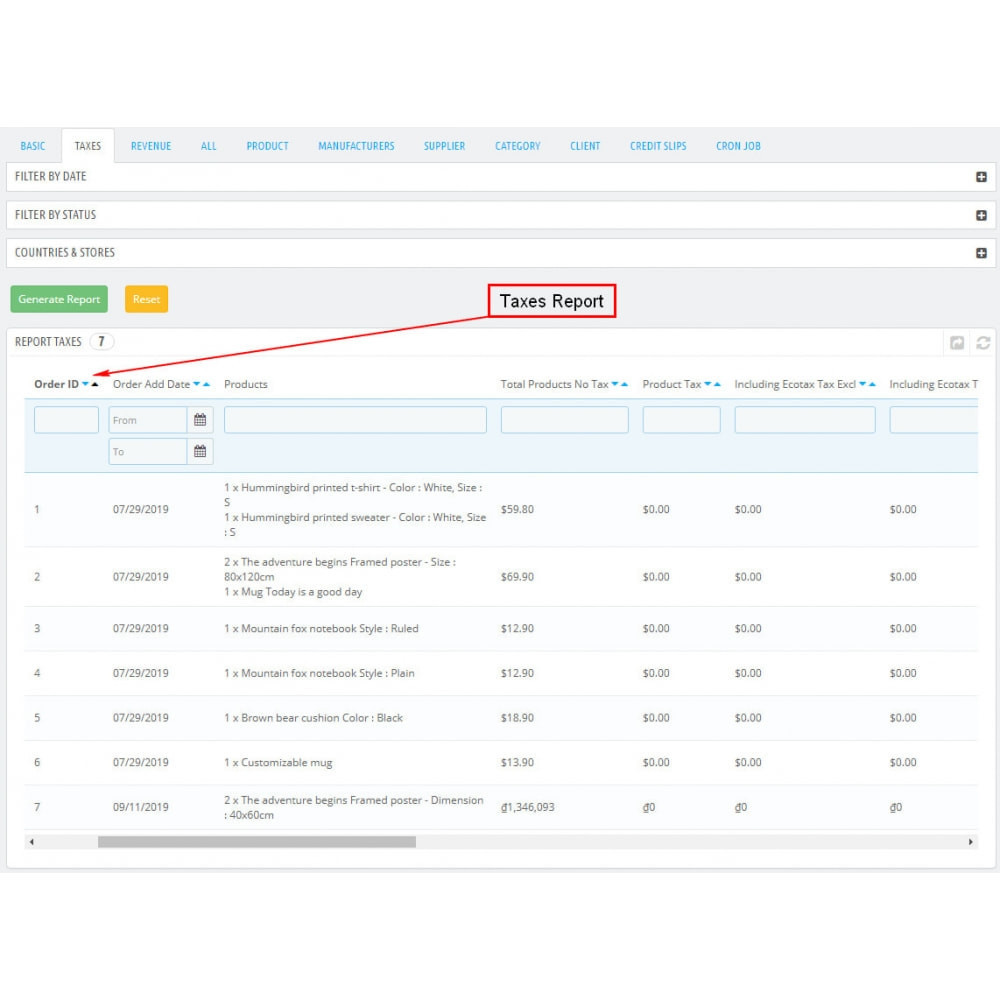Click the export report icon
Screen dimensions: 1000x1000
(957, 342)
